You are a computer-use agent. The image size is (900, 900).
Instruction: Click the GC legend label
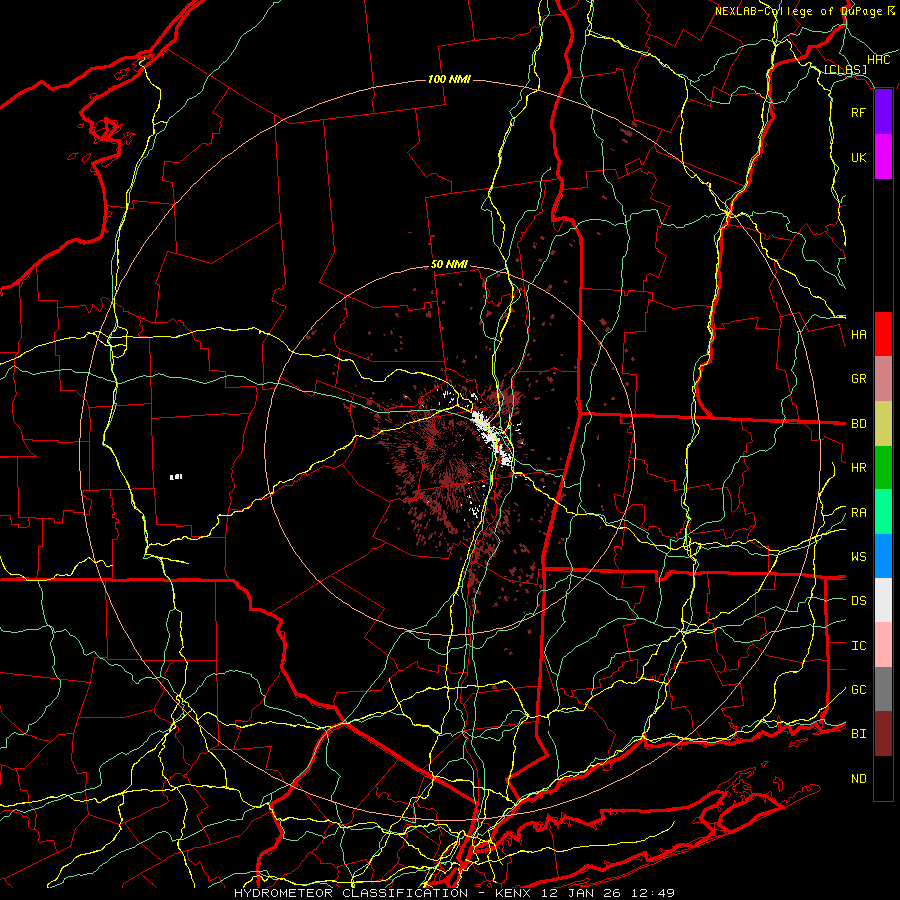[x=858, y=690]
